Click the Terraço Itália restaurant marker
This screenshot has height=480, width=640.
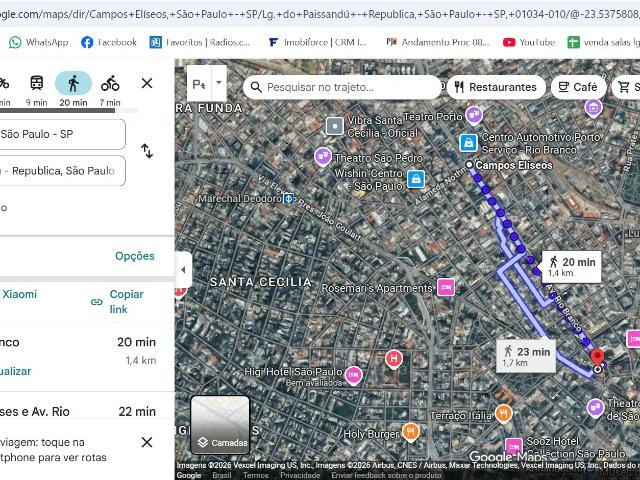click(x=504, y=413)
